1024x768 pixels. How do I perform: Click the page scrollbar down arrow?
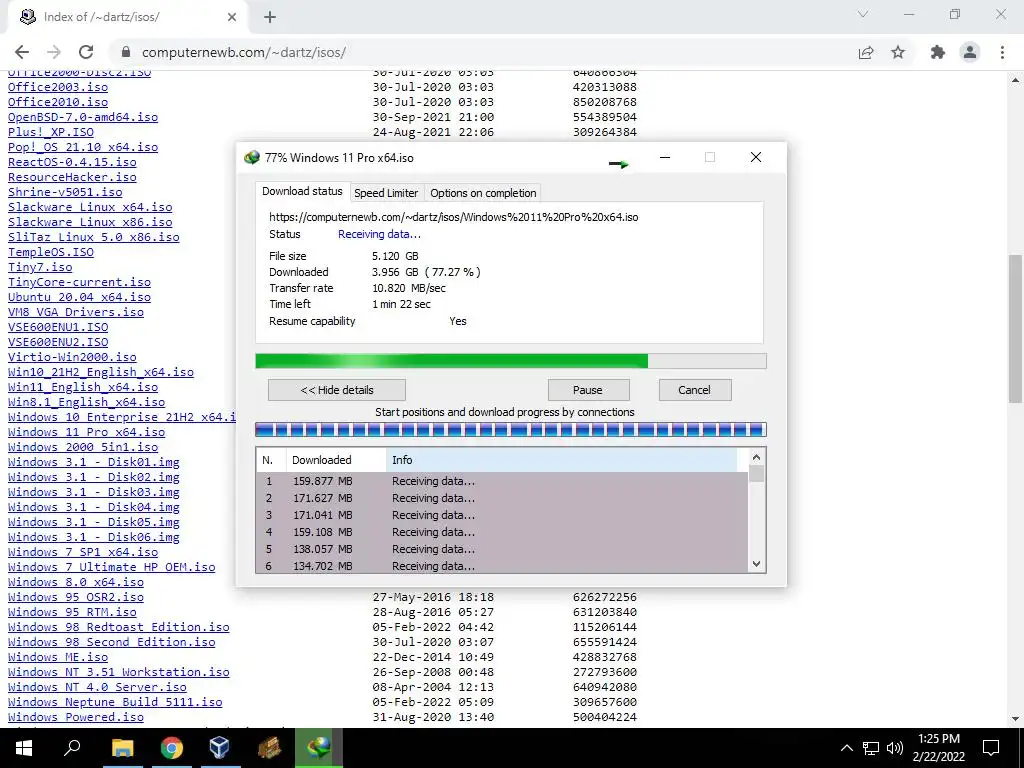click(1016, 719)
